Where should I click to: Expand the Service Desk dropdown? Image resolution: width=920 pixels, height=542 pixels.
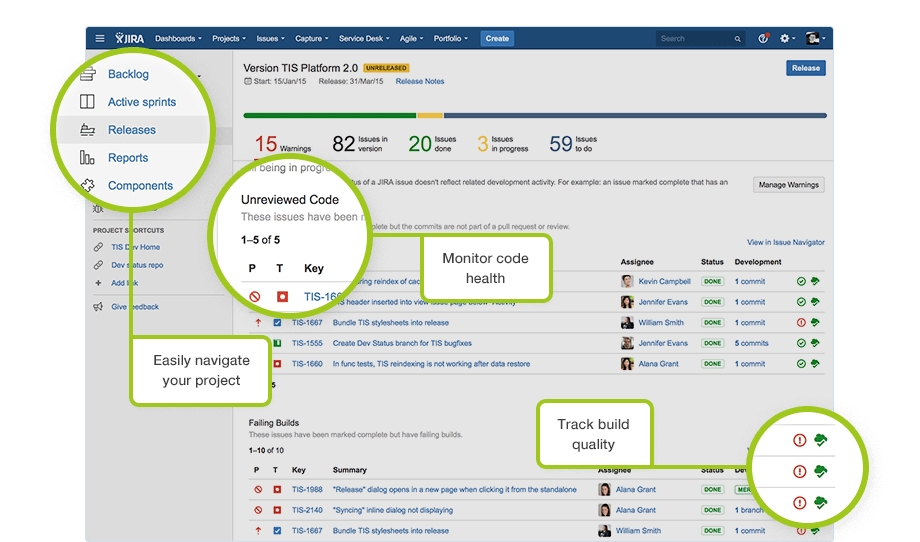tap(366, 39)
